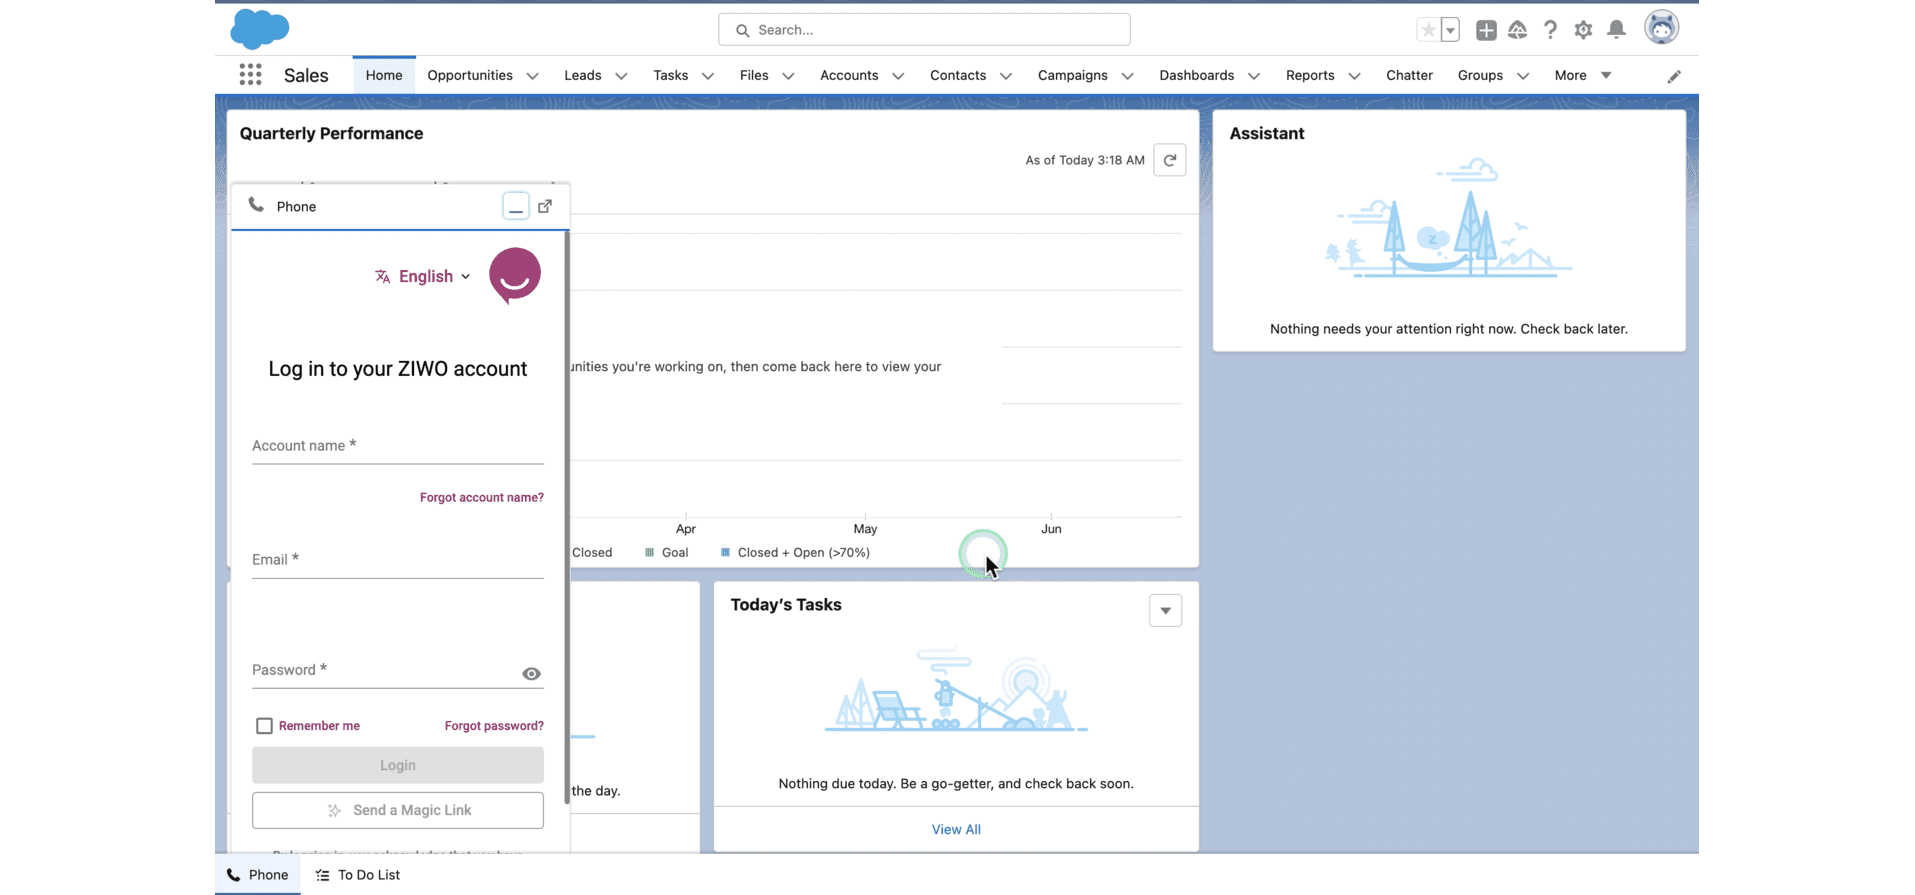Open the Favorites list dropdown arrow

point(1450,30)
